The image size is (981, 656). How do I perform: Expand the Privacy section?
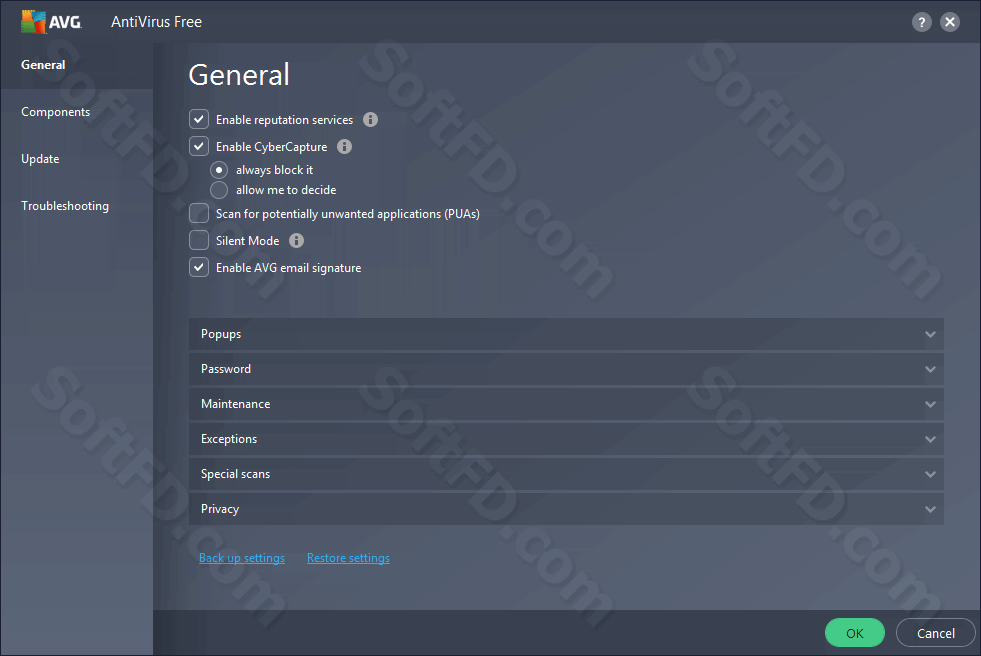[566, 509]
